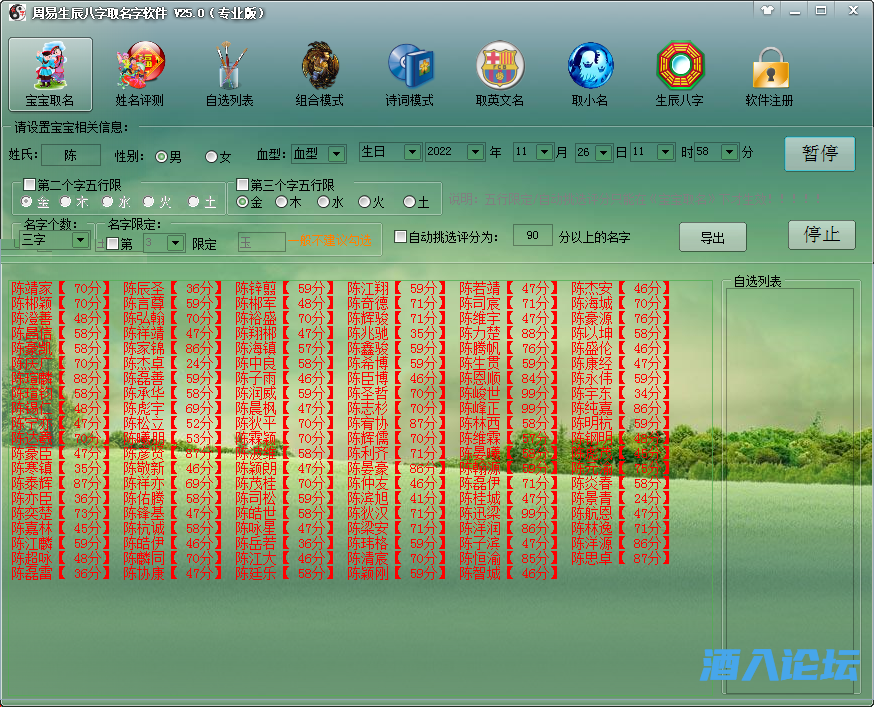Expand 名字个数 三字 dropdown
The height and width of the screenshot is (707, 874).
[81, 240]
